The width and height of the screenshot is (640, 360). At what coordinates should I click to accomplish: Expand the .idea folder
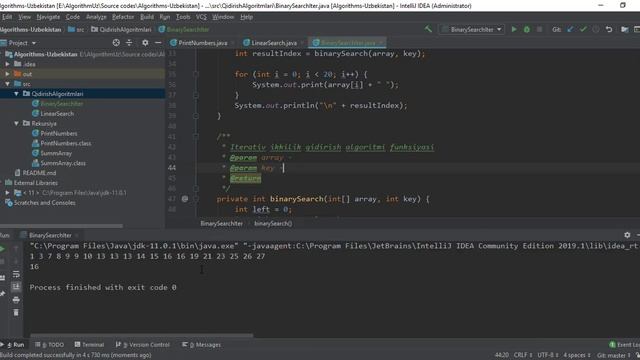7,64
